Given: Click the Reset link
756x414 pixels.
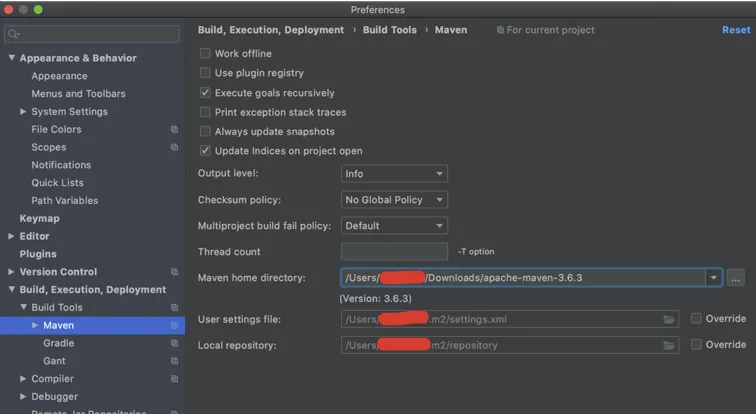Looking at the screenshot, I should [x=735, y=30].
